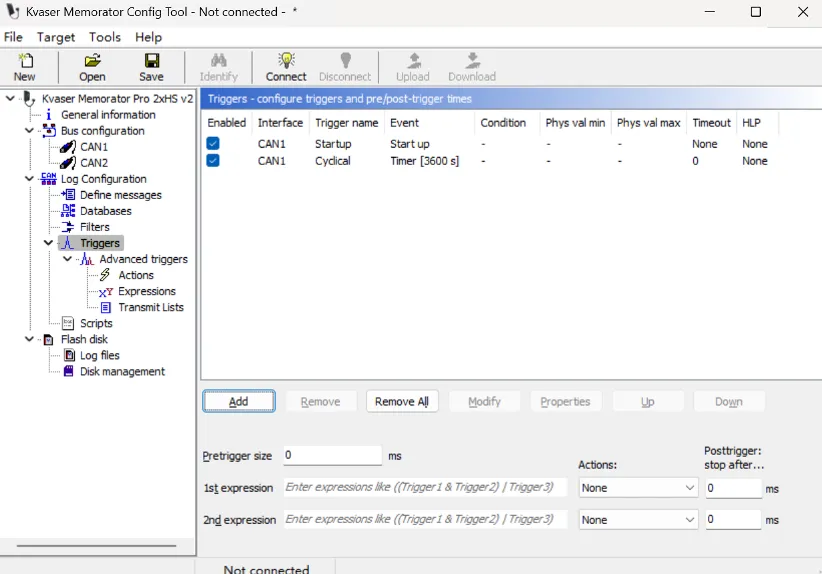822x574 pixels.
Task: Click the Actions lightning icon
Action: (105, 275)
